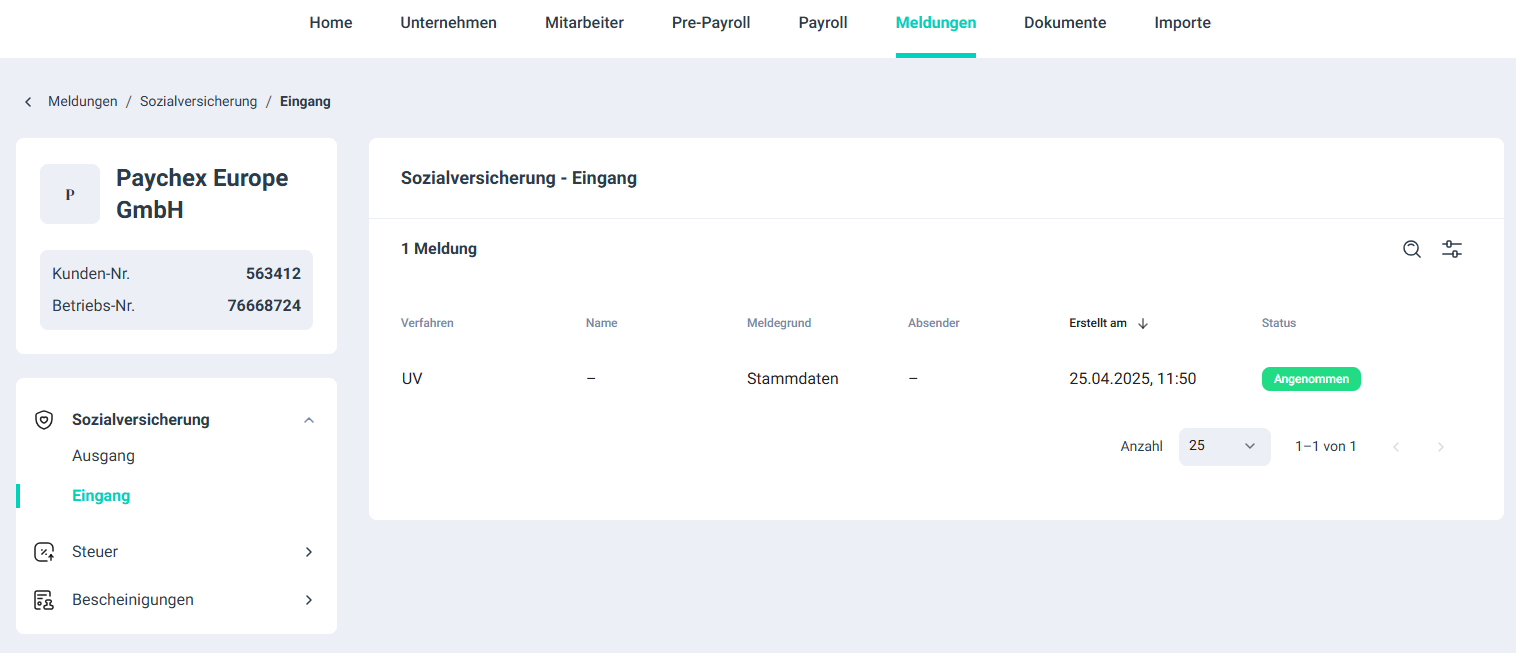The height and width of the screenshot is (653, 1516).
Task: Click the company avatar with letter P
Action: coord(70,194)
